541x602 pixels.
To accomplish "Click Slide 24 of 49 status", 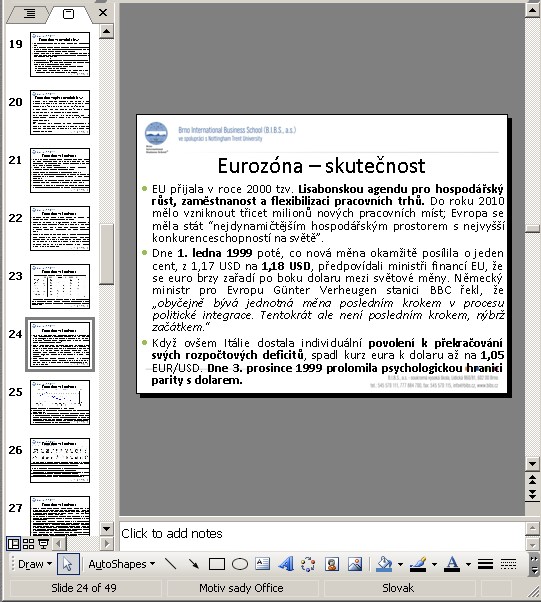I will click(84, 588).
